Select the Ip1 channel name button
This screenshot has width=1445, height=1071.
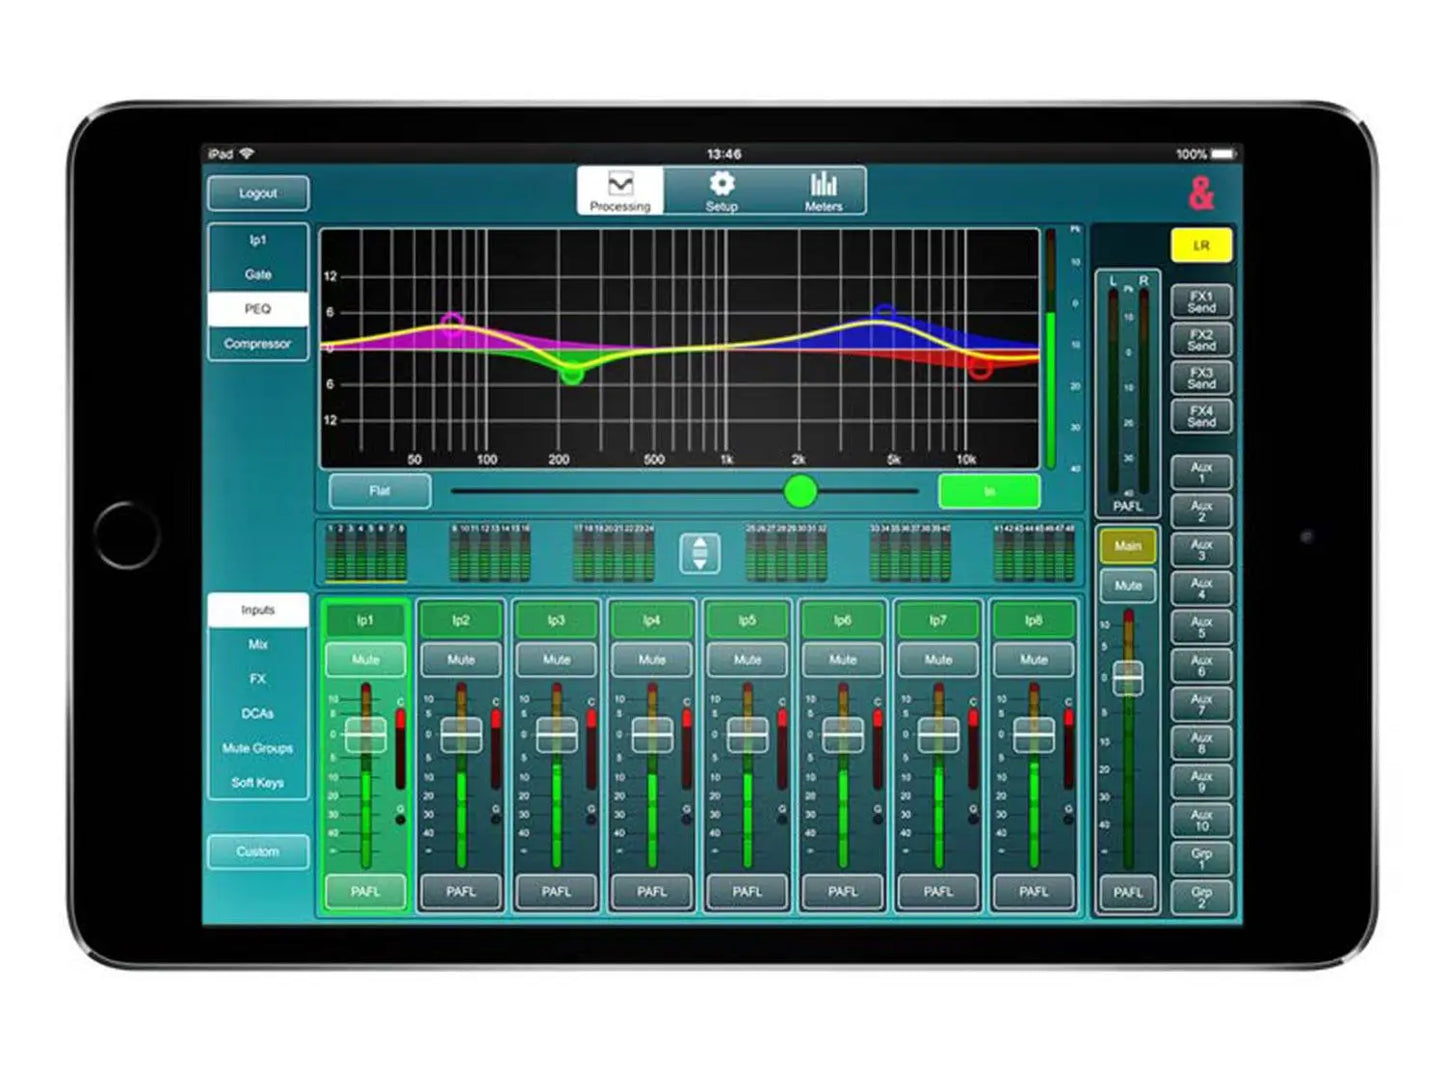(365, 621)
